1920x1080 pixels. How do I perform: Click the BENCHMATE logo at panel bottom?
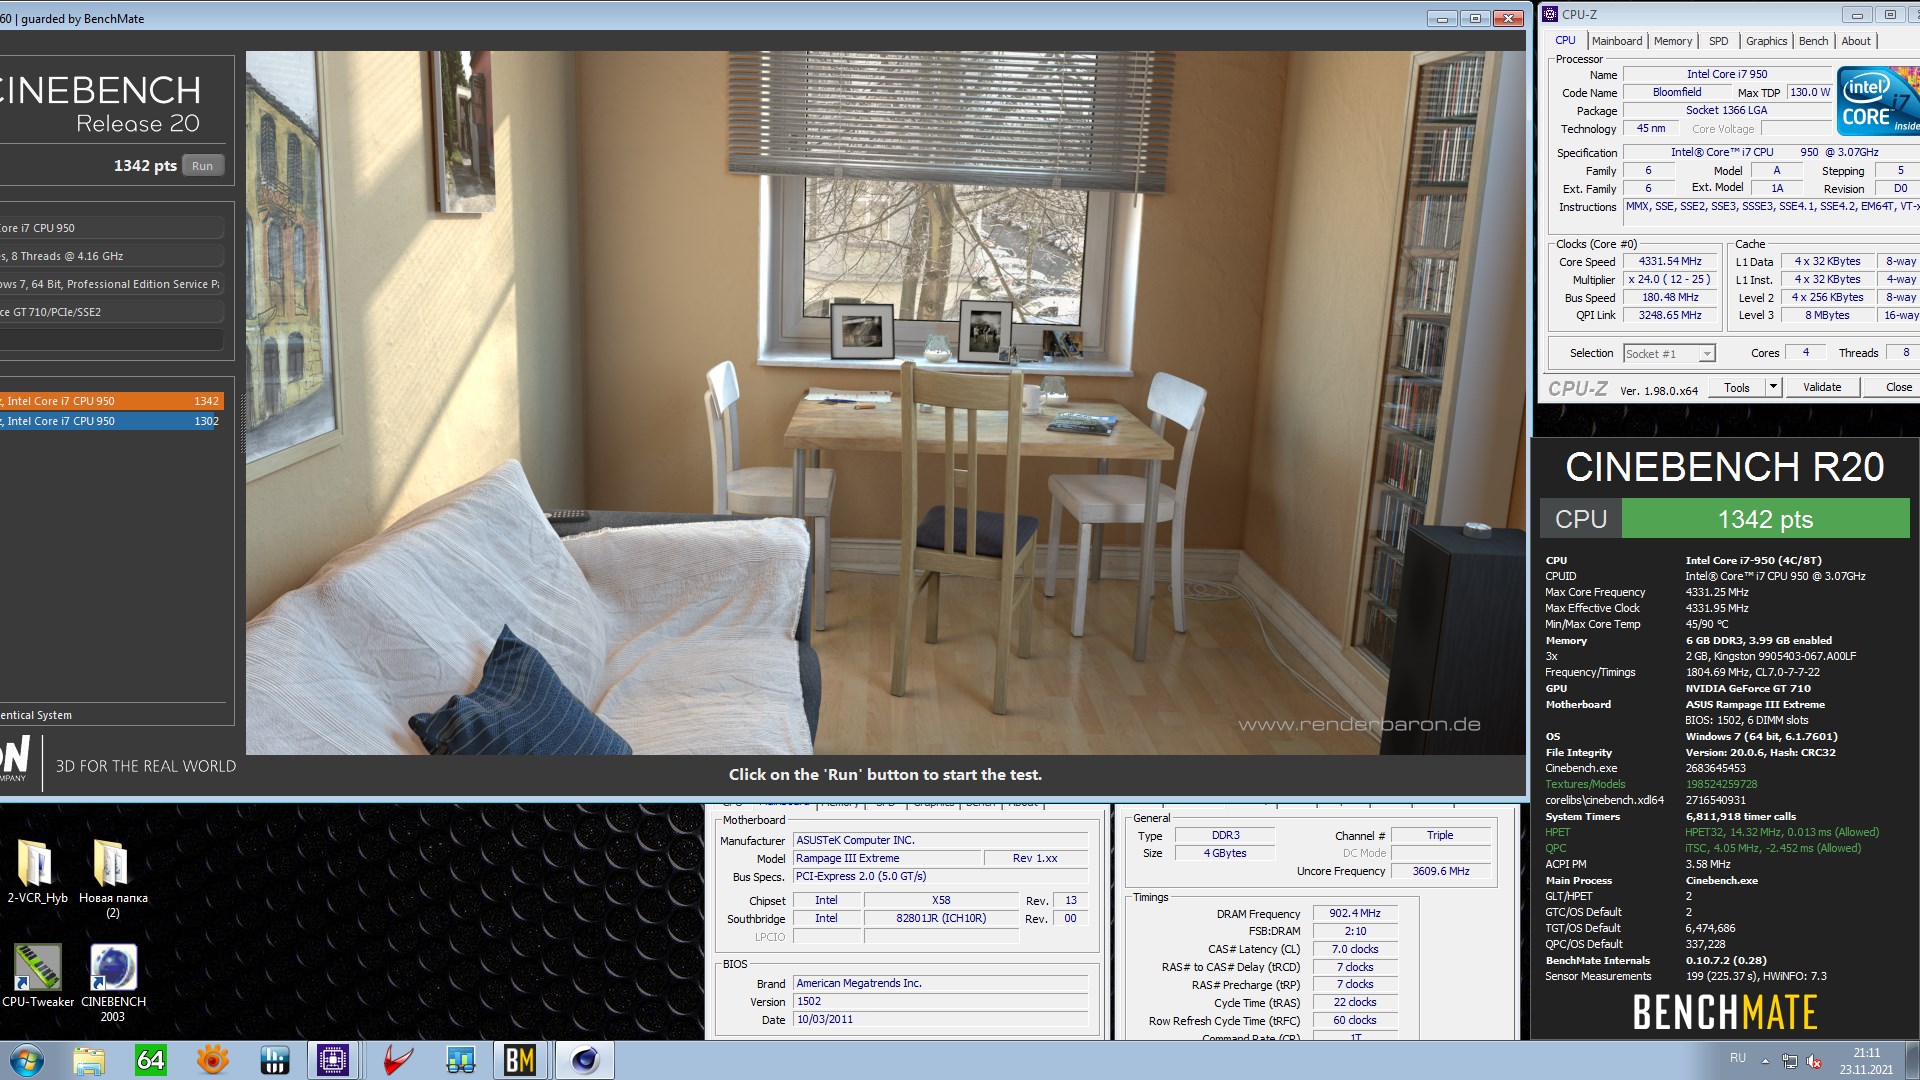coord(1725,1012)
